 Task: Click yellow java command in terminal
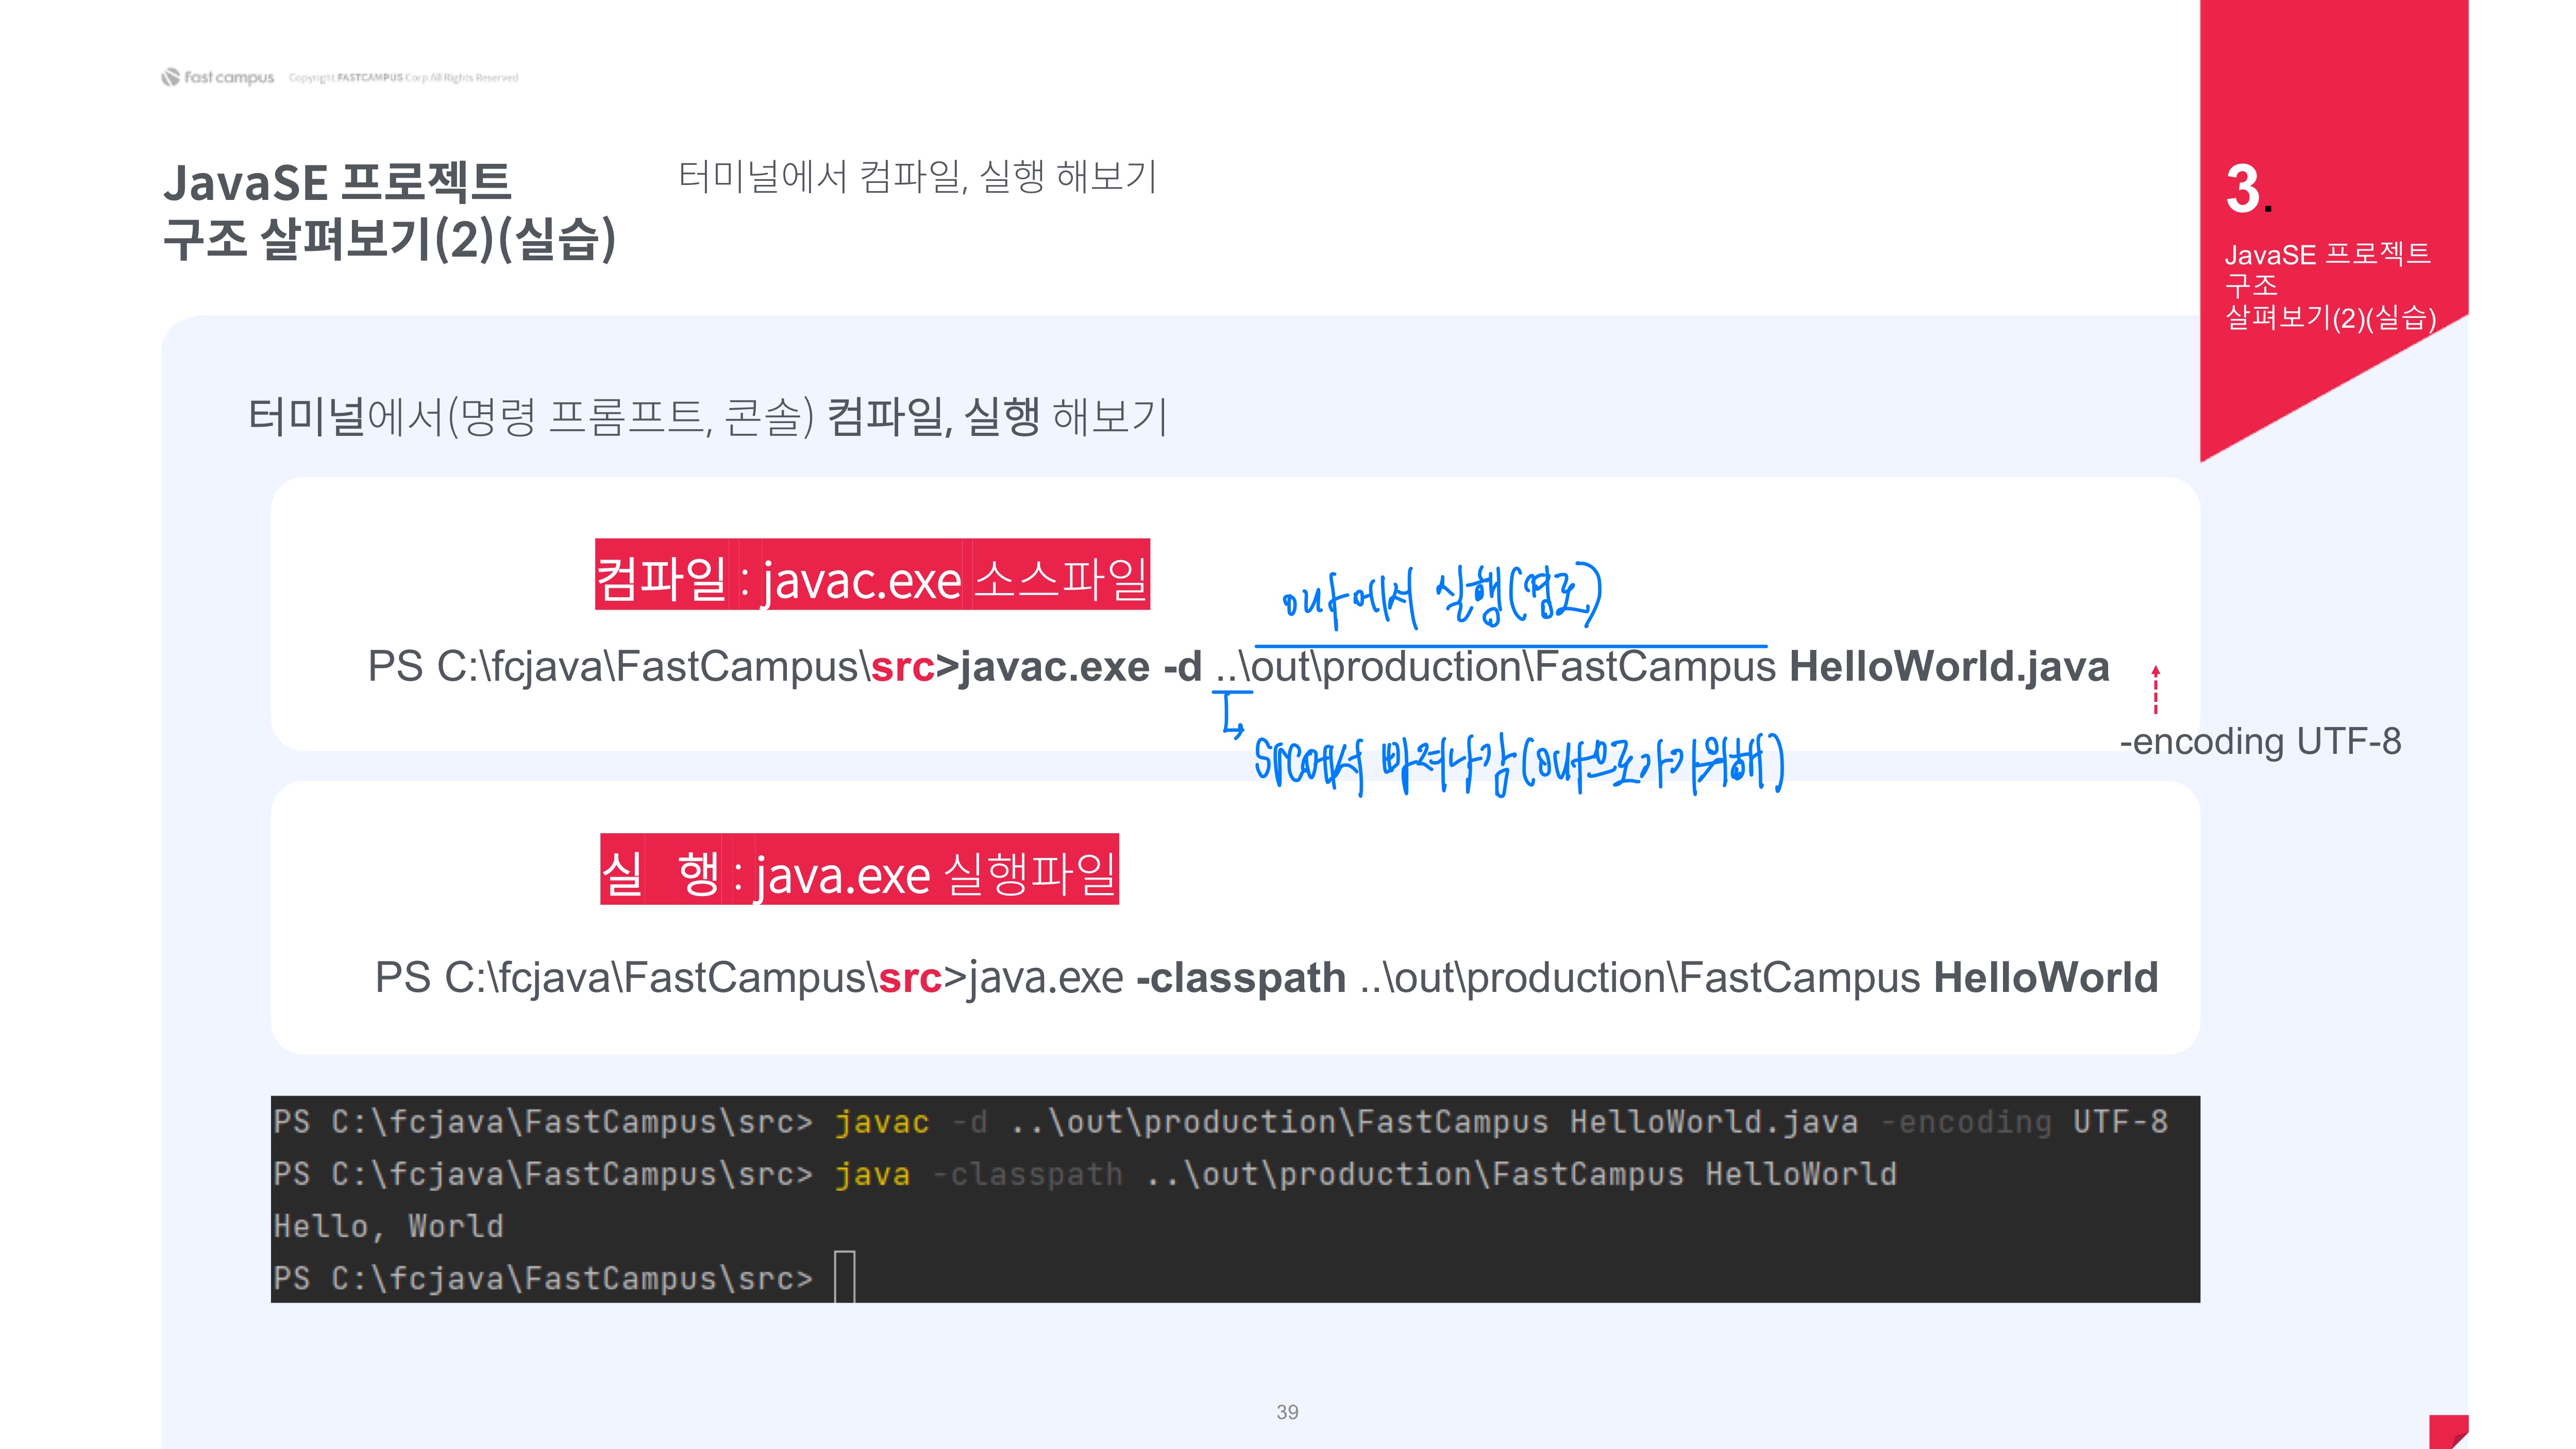tap(872, 1174)
